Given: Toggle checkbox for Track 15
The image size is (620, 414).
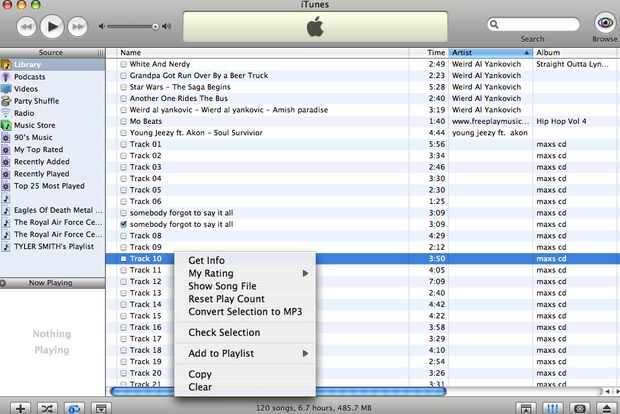Looking at the screenshot, I should [x=123, y=316].
